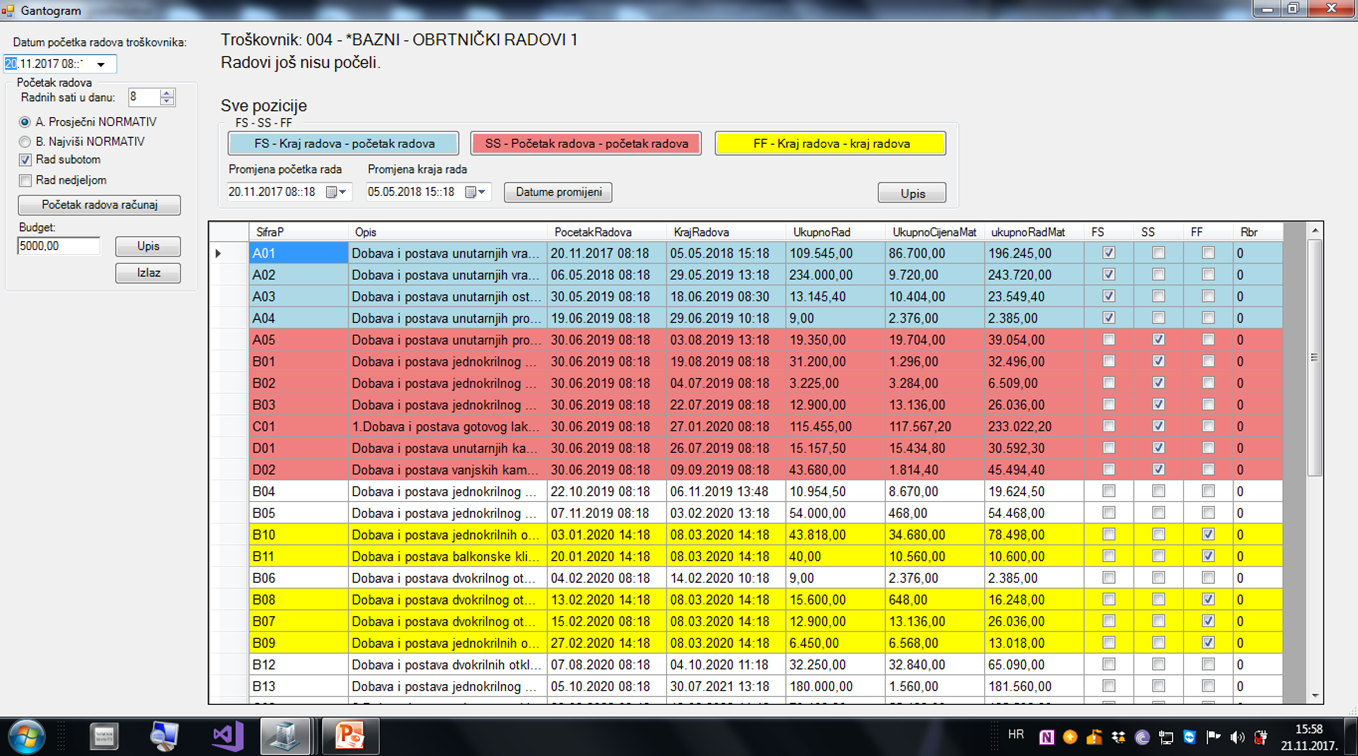Open the BitTorrent tray icon

click(1142, 738)
